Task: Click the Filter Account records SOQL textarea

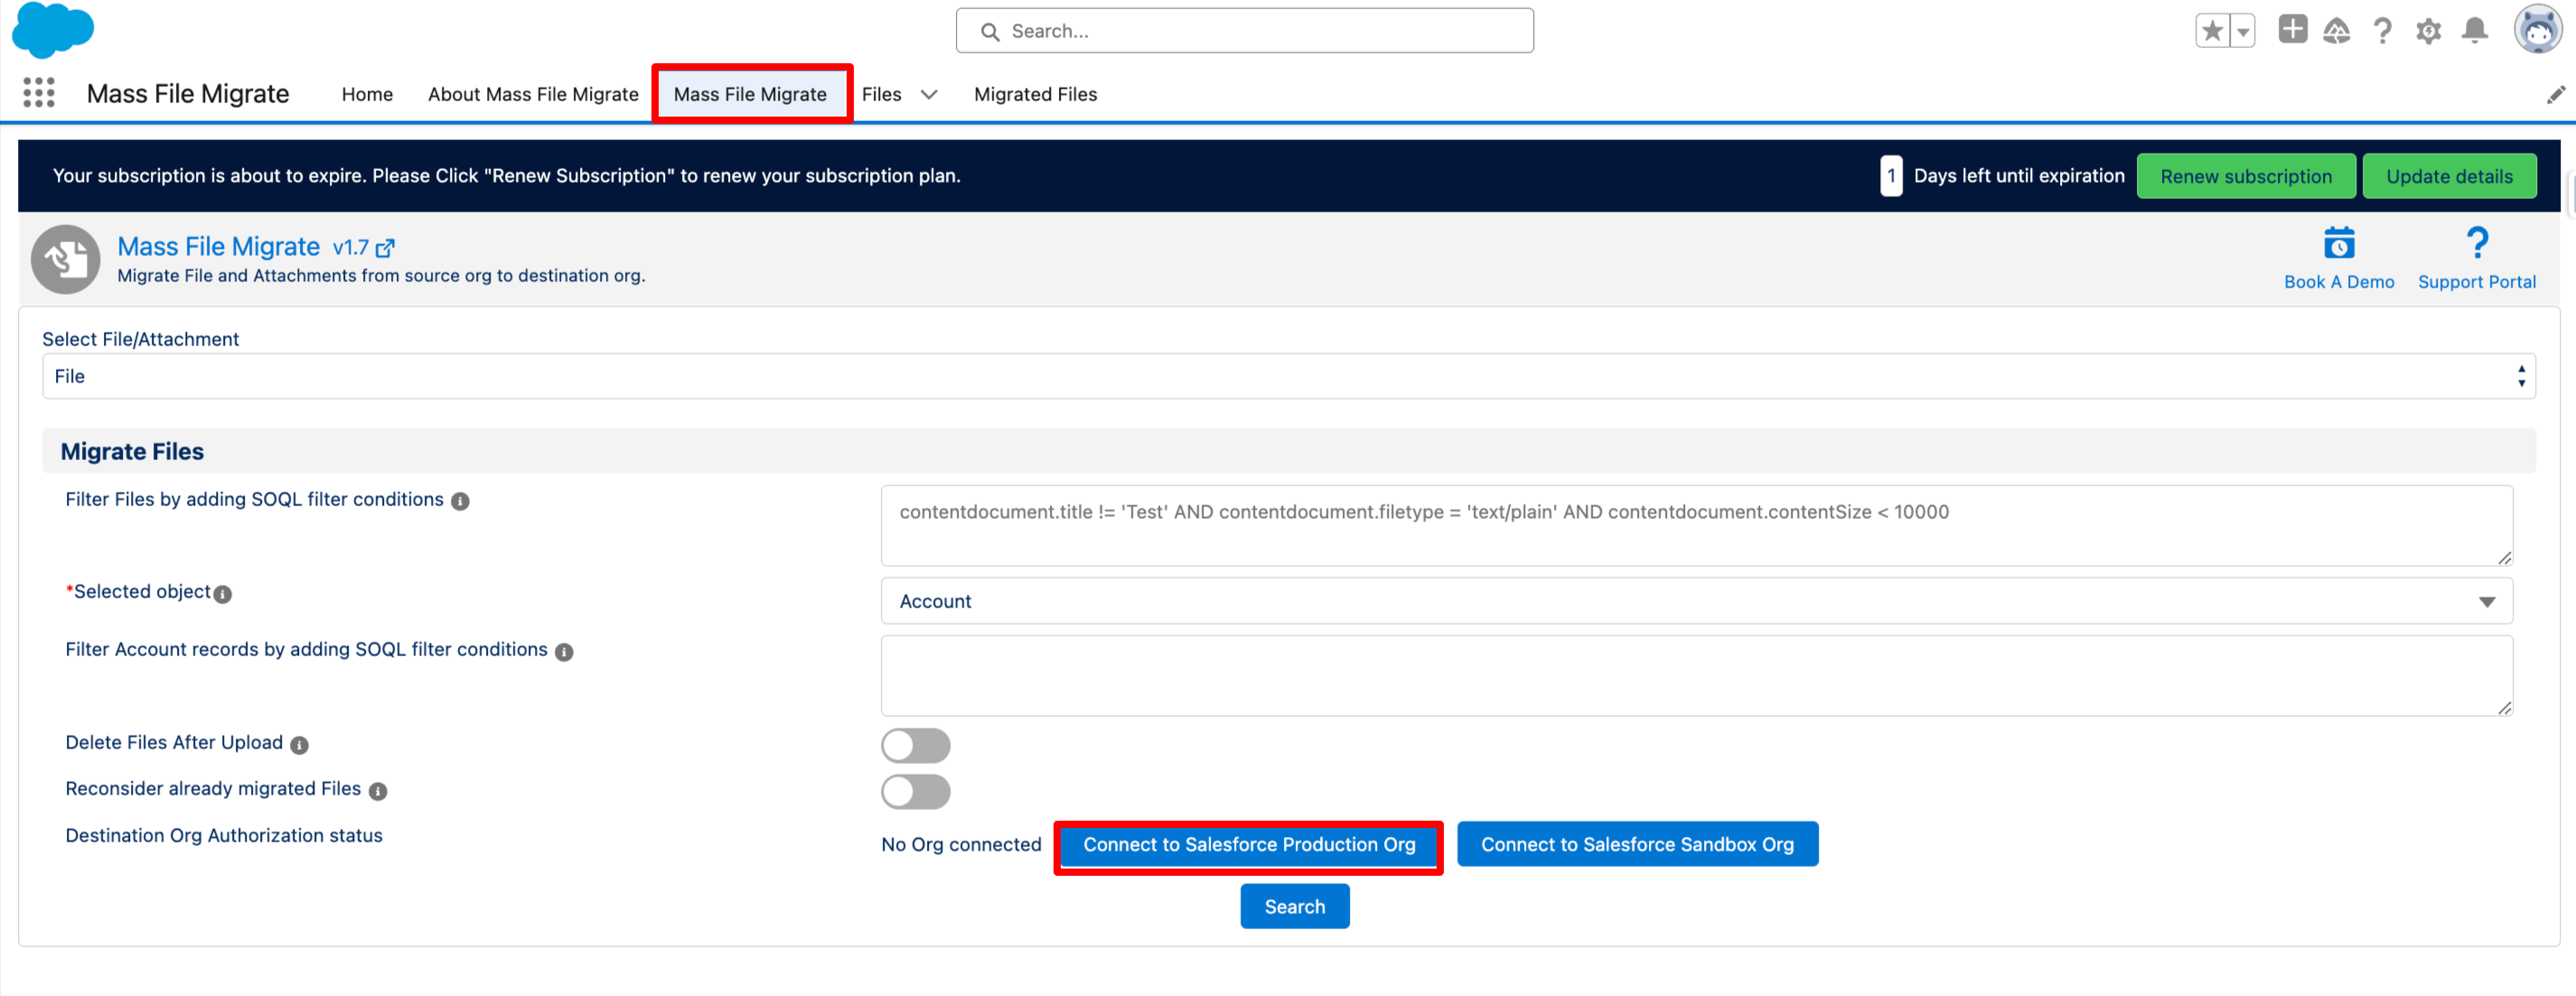Action: click(1696, 675)
